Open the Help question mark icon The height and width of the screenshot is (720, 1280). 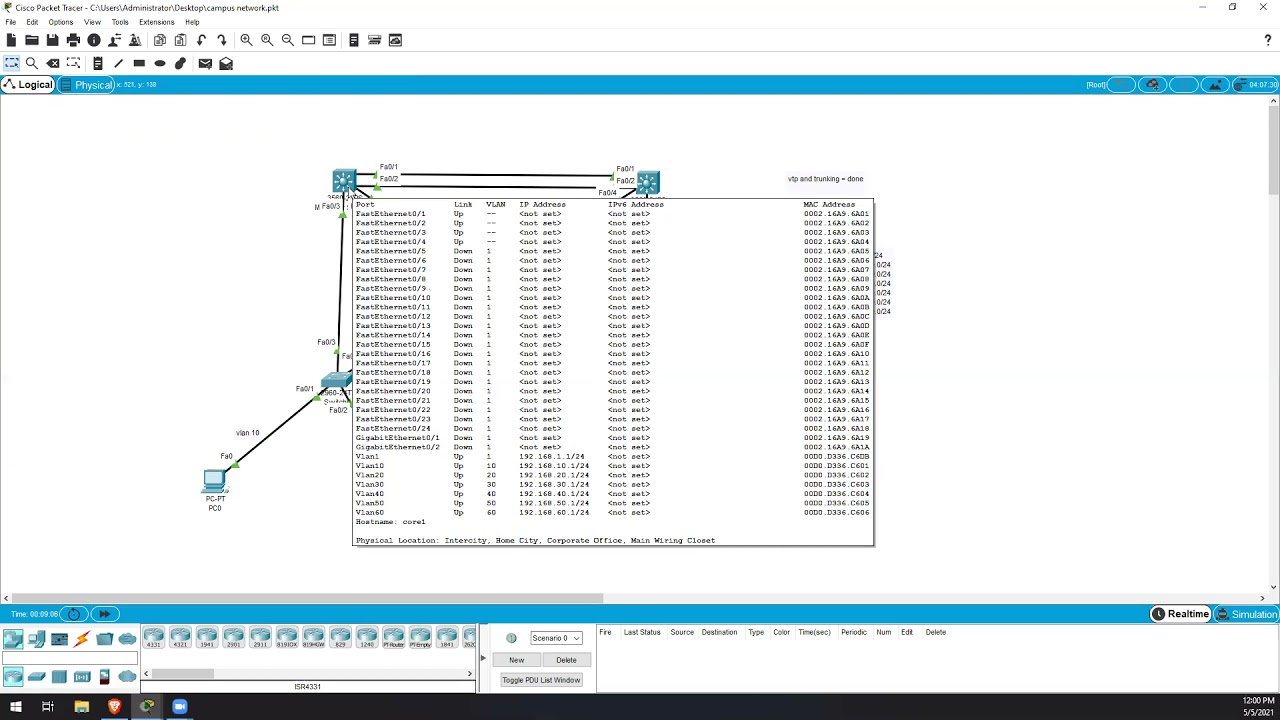click(x=1268, y=40)
